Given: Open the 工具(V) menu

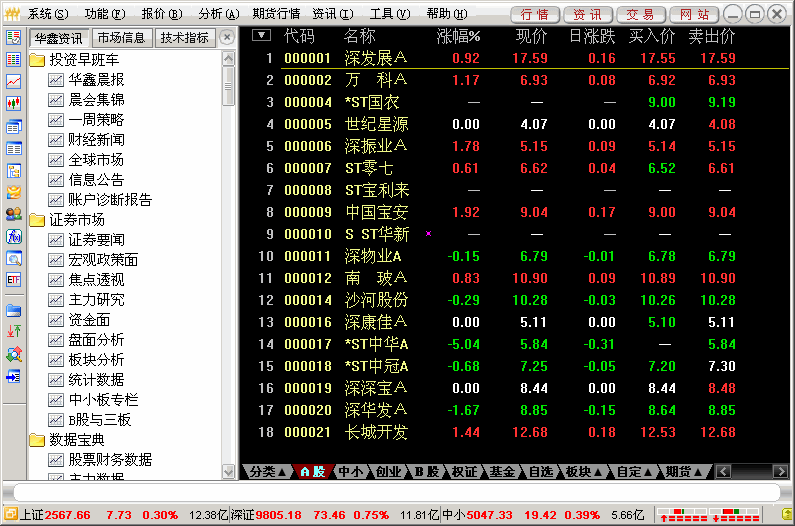Looking at the screenshot, I should pos(389,14).
